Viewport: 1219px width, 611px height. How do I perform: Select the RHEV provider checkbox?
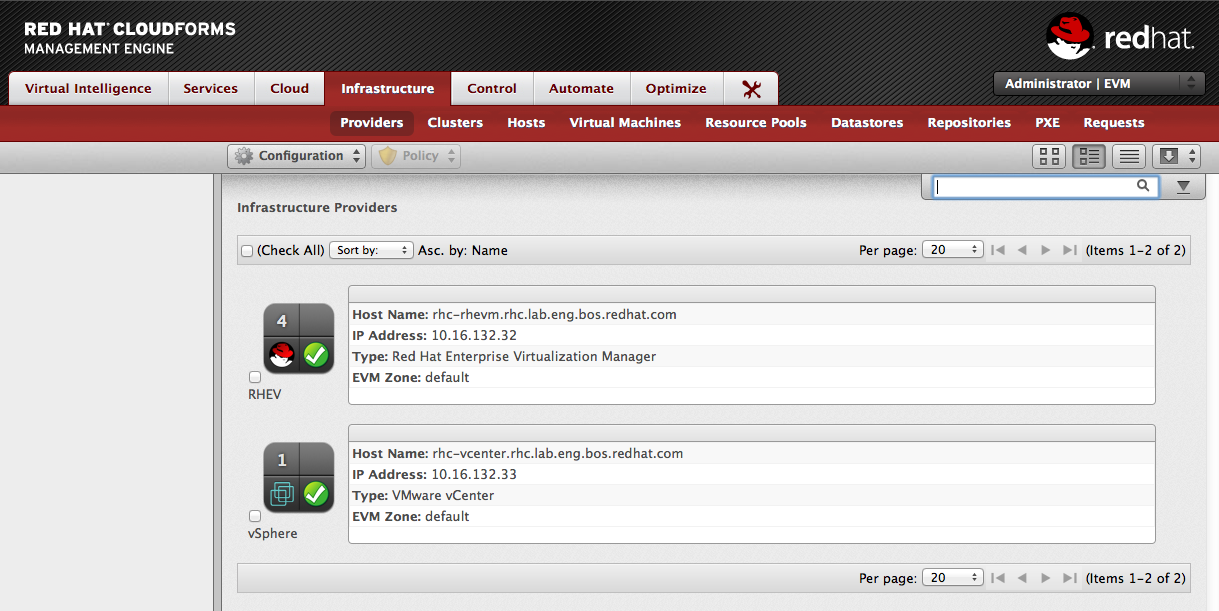tap(255, 377)
